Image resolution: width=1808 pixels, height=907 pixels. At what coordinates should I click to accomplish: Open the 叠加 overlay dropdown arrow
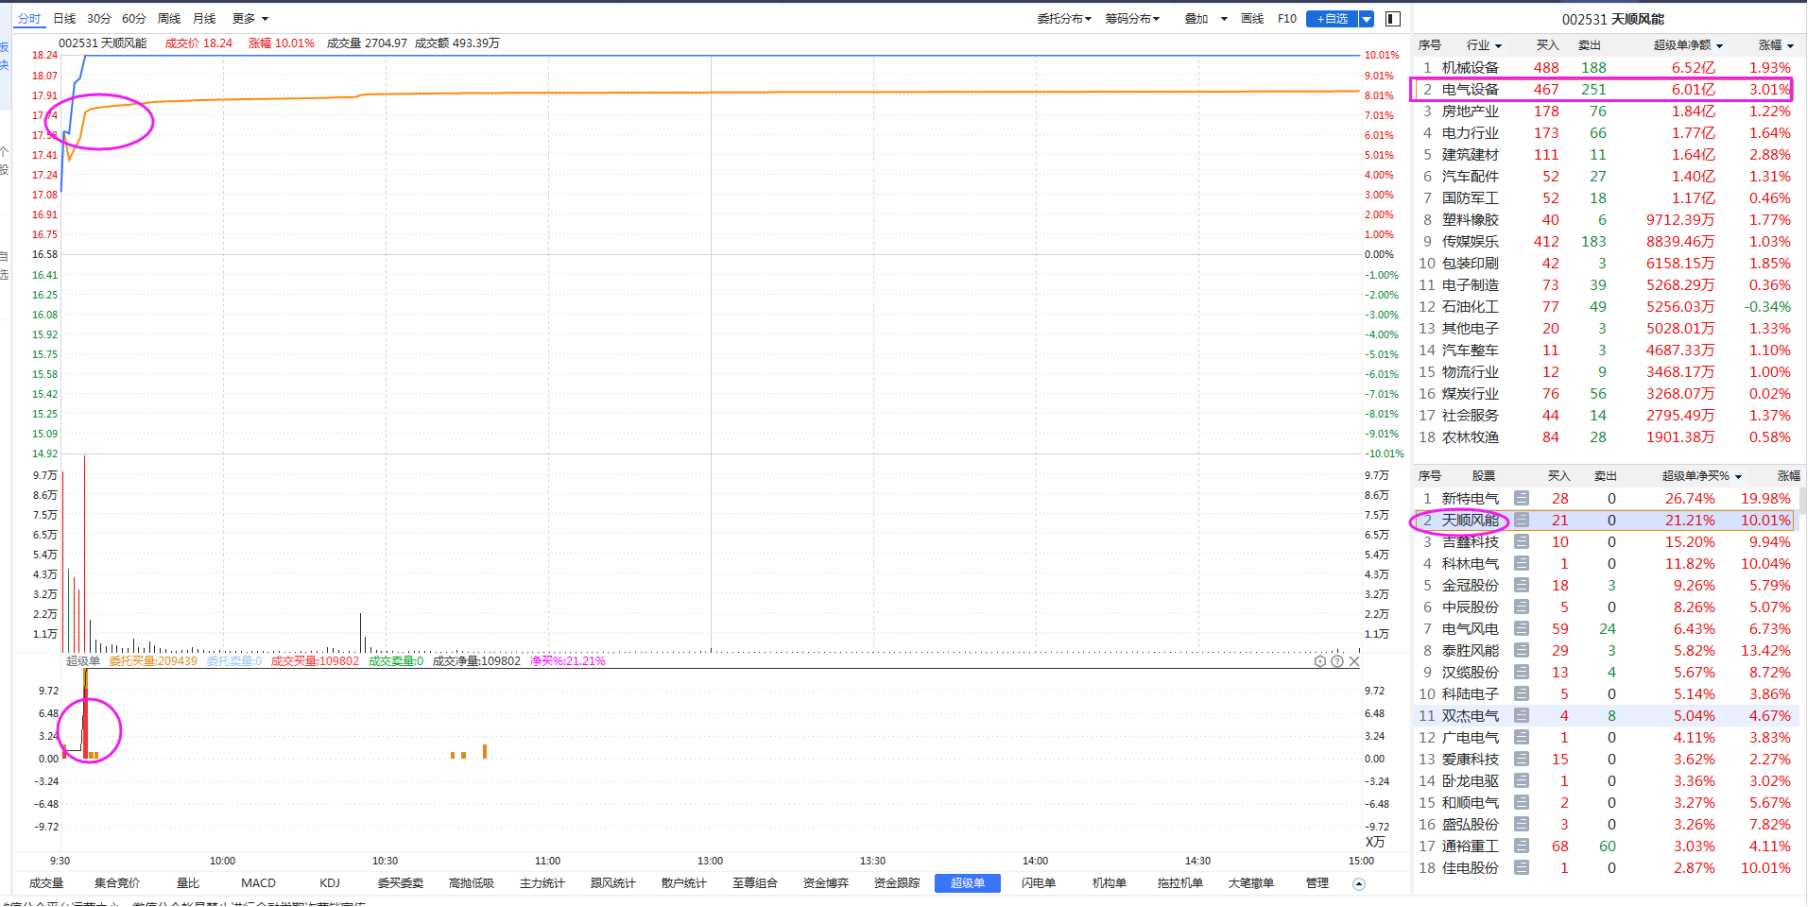[x=1224, y=19]
